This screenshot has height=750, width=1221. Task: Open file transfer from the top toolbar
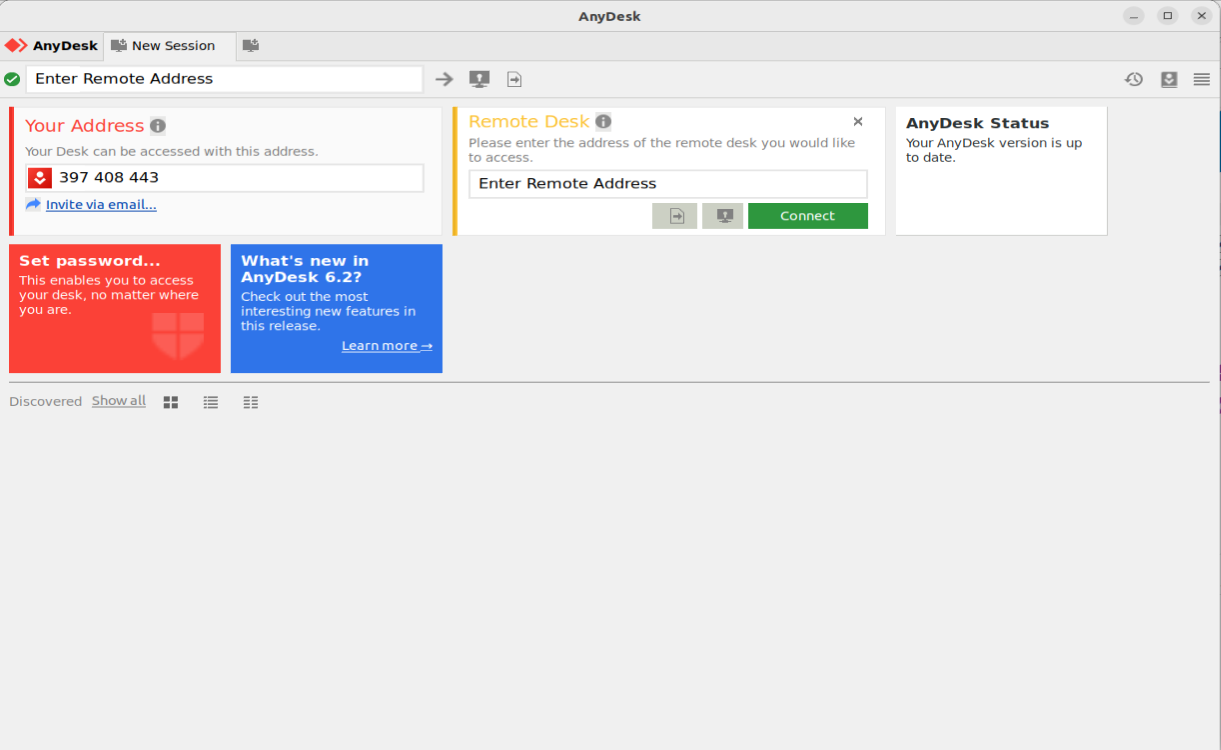(514, 79)
